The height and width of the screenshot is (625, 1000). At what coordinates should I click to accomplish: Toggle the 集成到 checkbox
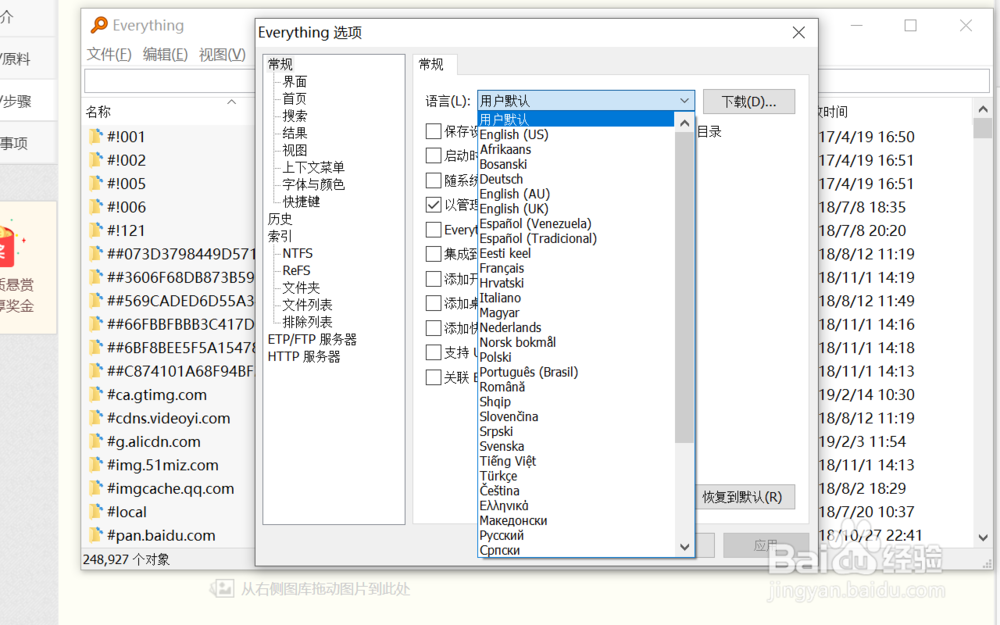click(434, 254)
